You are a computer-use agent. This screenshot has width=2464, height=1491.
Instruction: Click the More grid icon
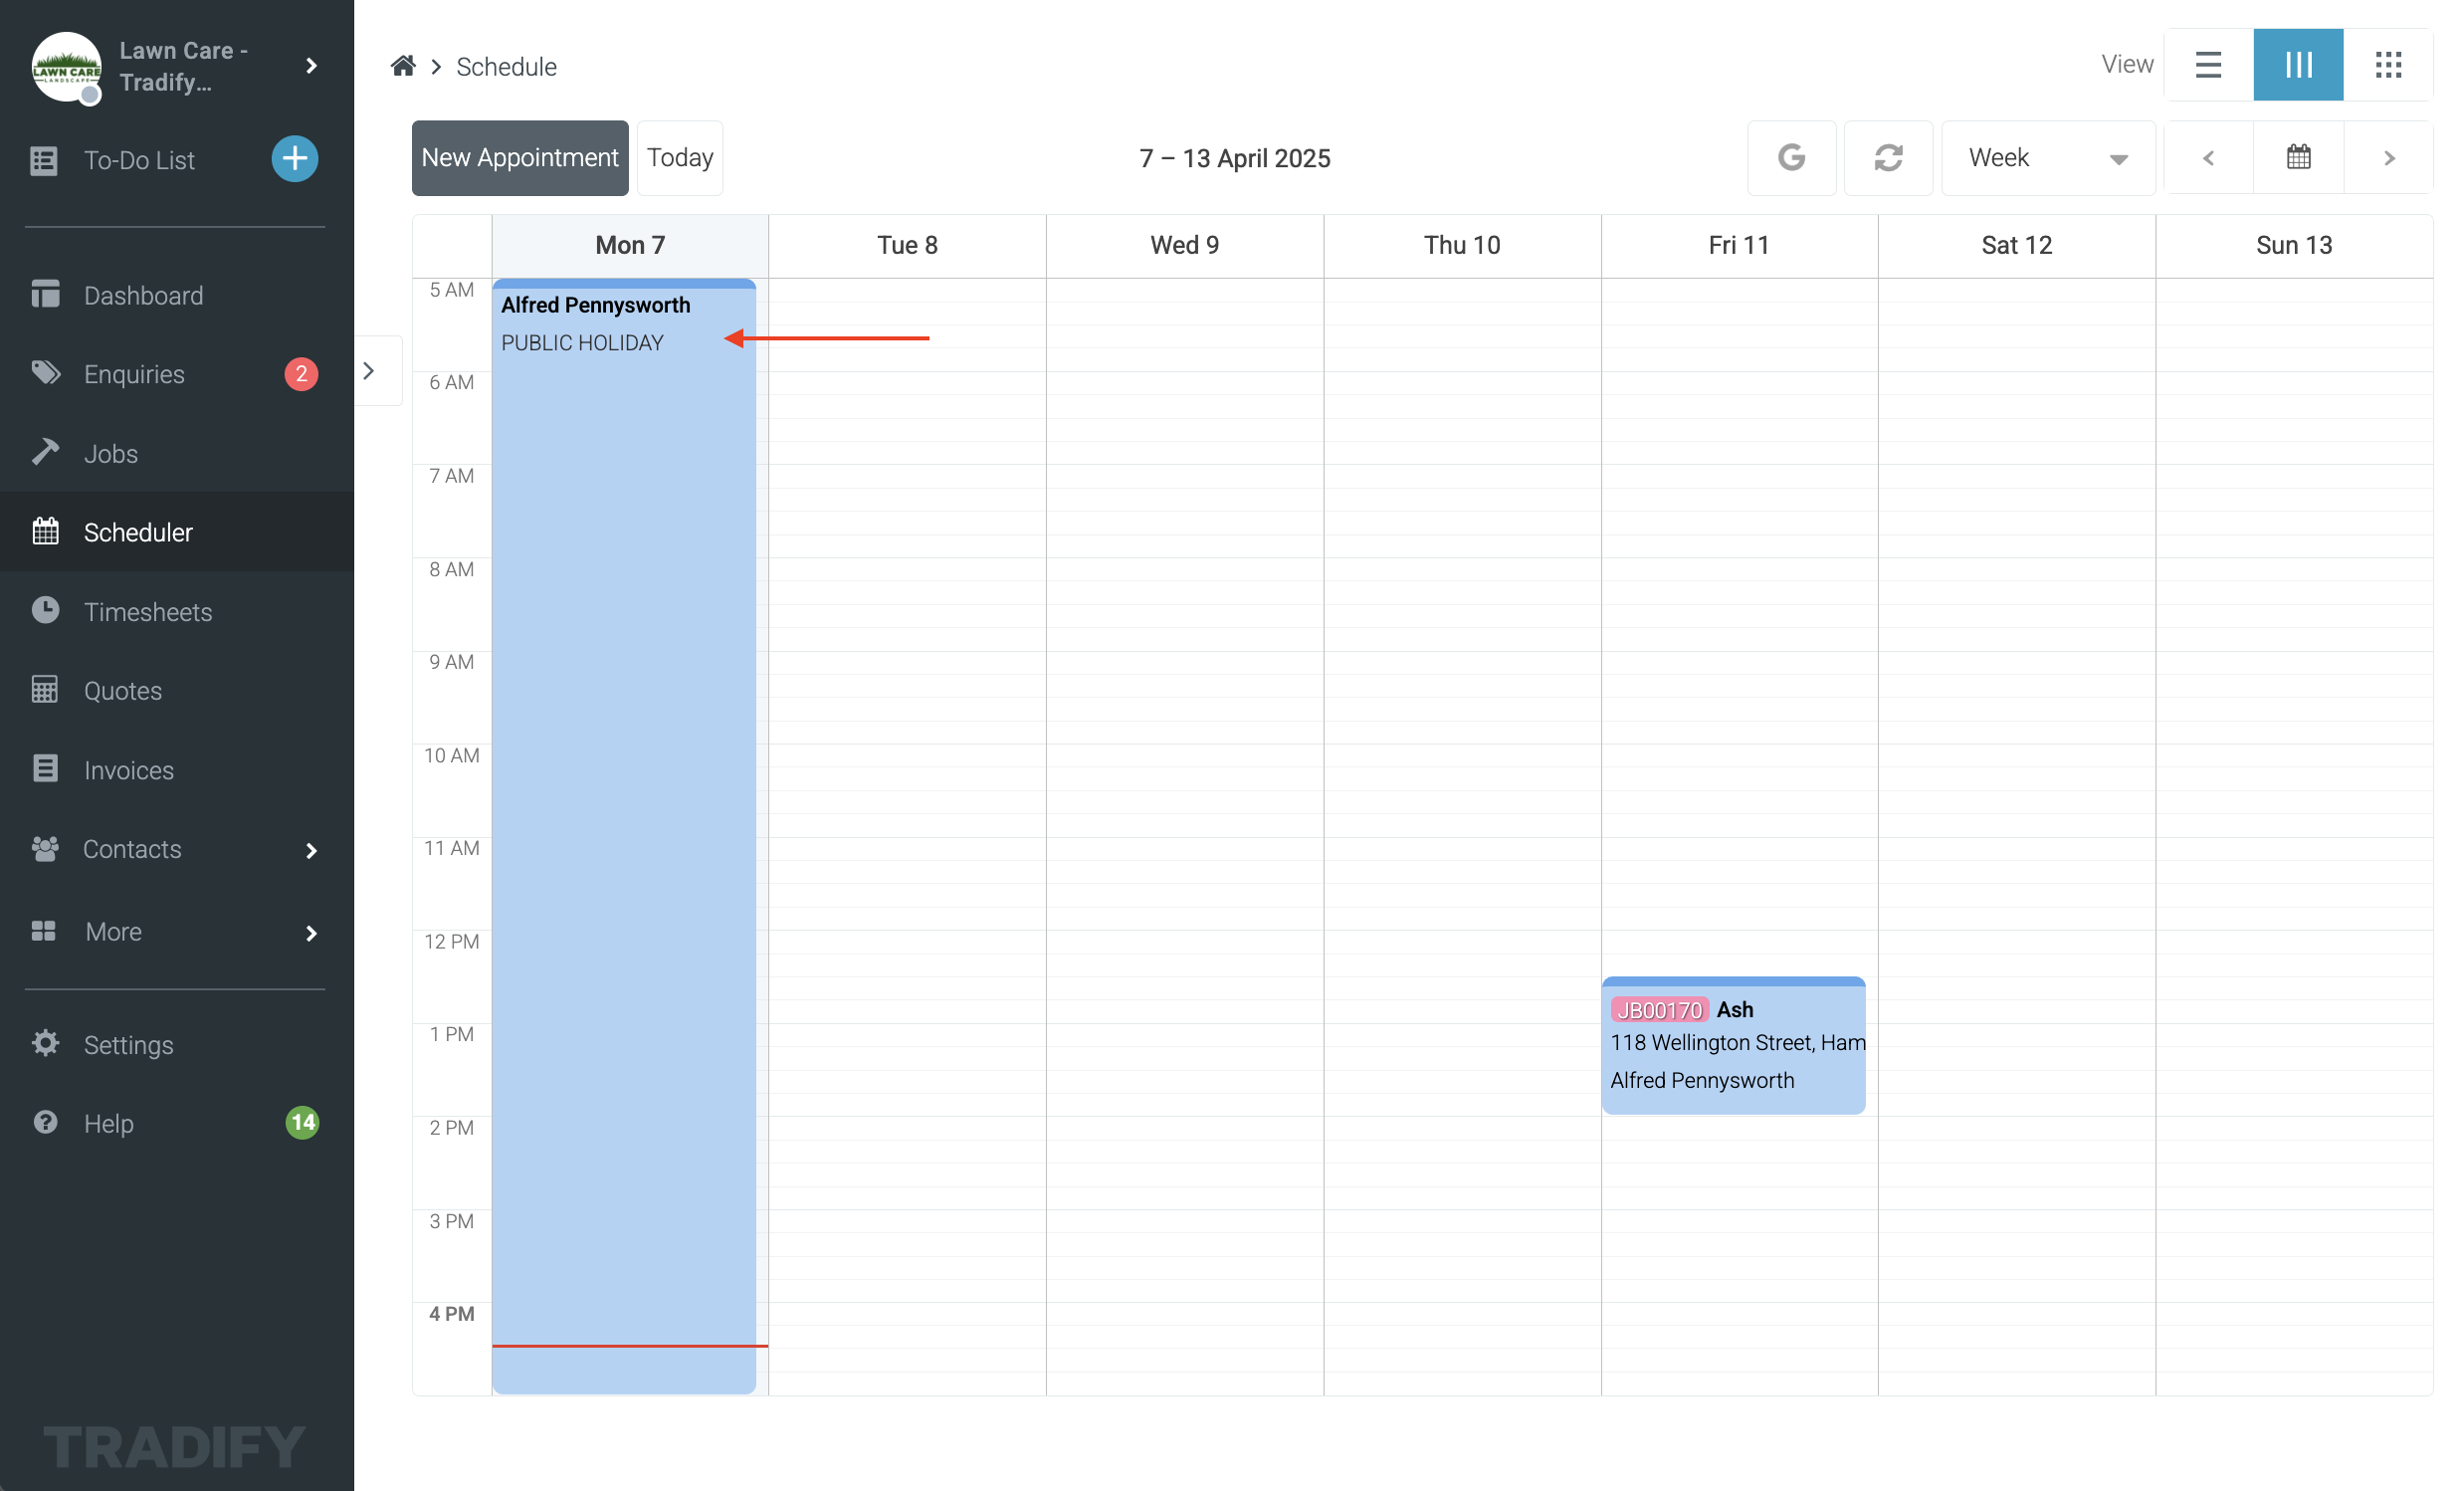click(x=44, y=931)
